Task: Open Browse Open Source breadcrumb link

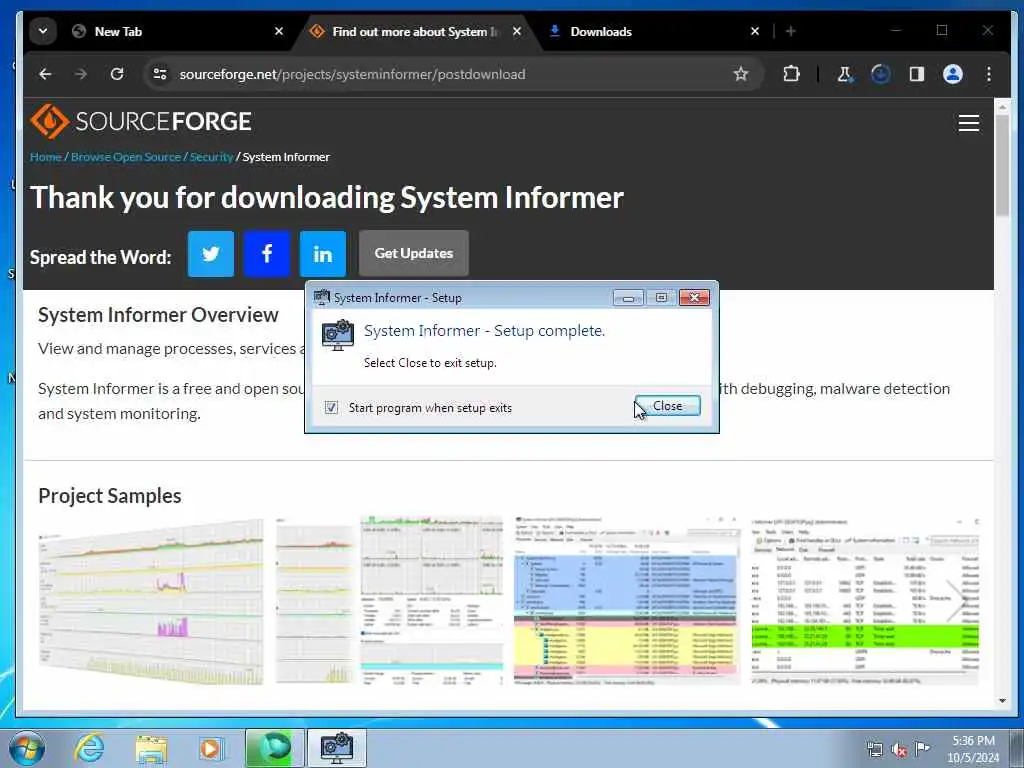Action: 125,157
